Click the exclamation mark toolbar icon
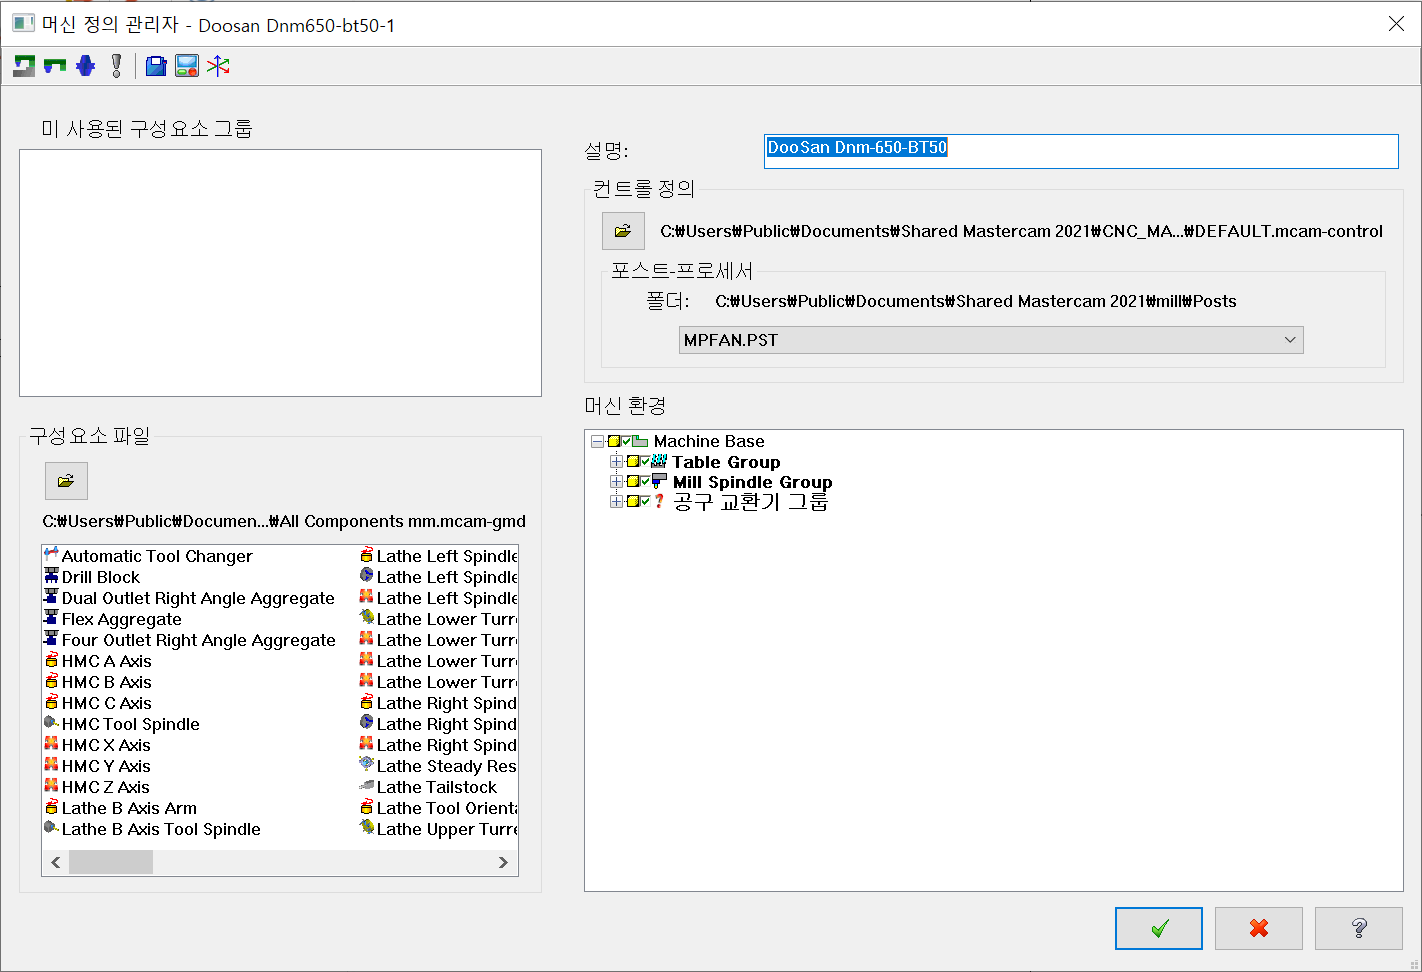 117,66
